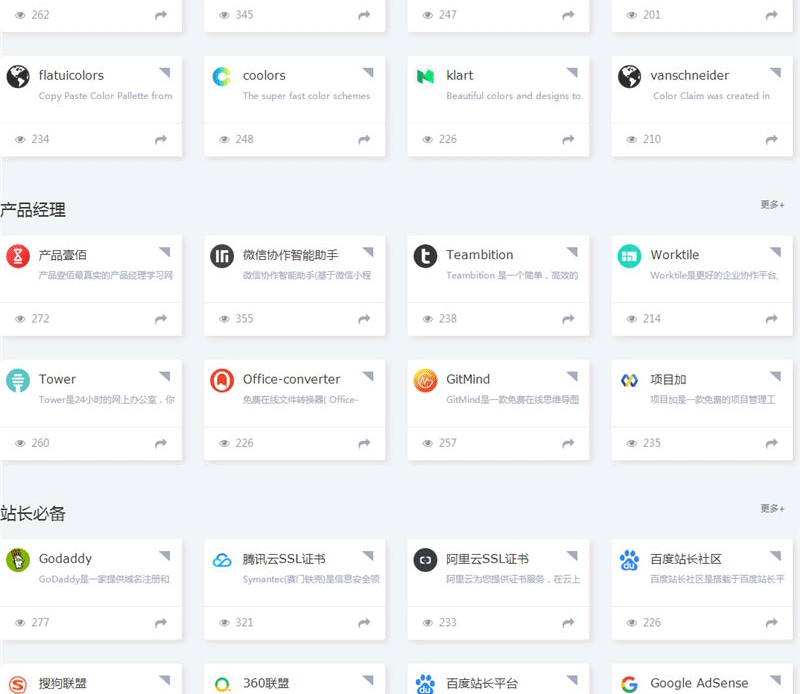The height and width of the screenshot is (694, 800).
Task: Click the GitMind orange icon
Action: [425, 380]
